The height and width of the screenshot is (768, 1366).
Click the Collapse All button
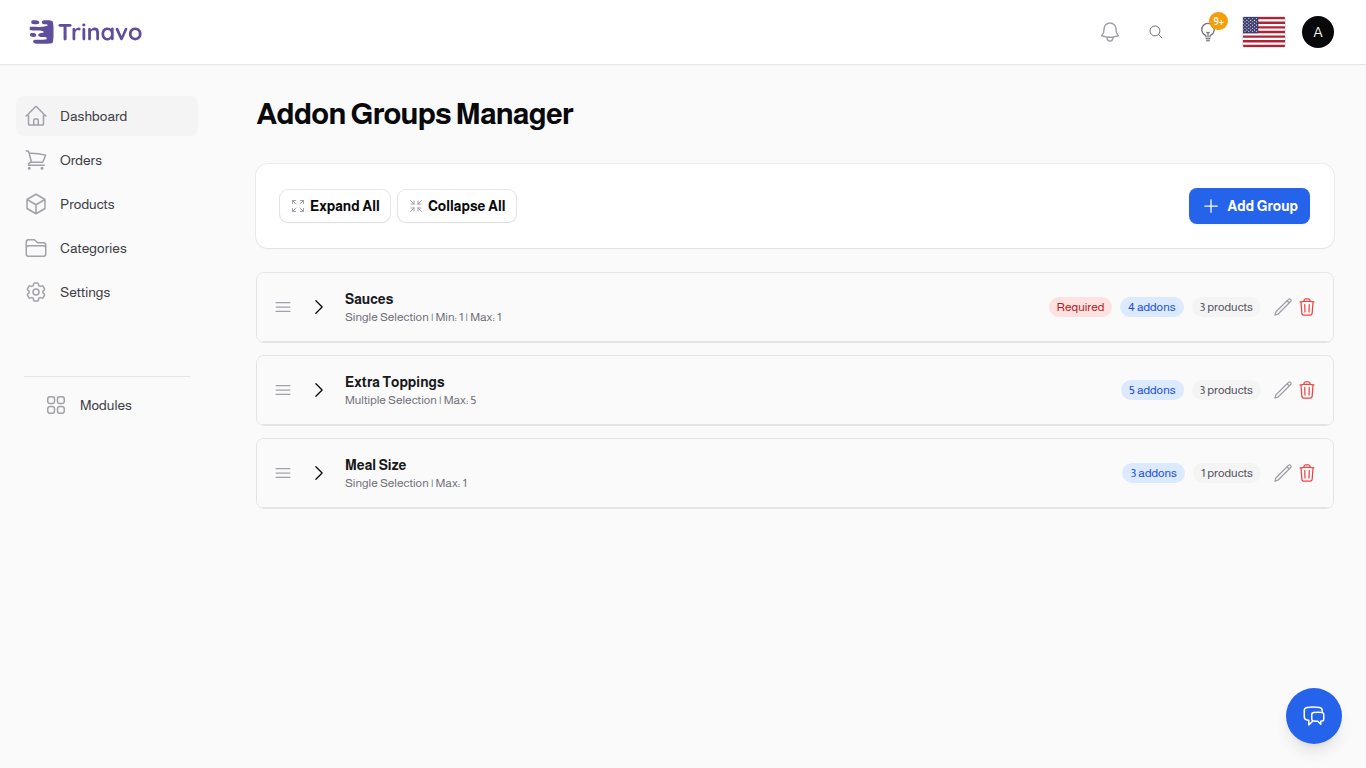point(457,206)
